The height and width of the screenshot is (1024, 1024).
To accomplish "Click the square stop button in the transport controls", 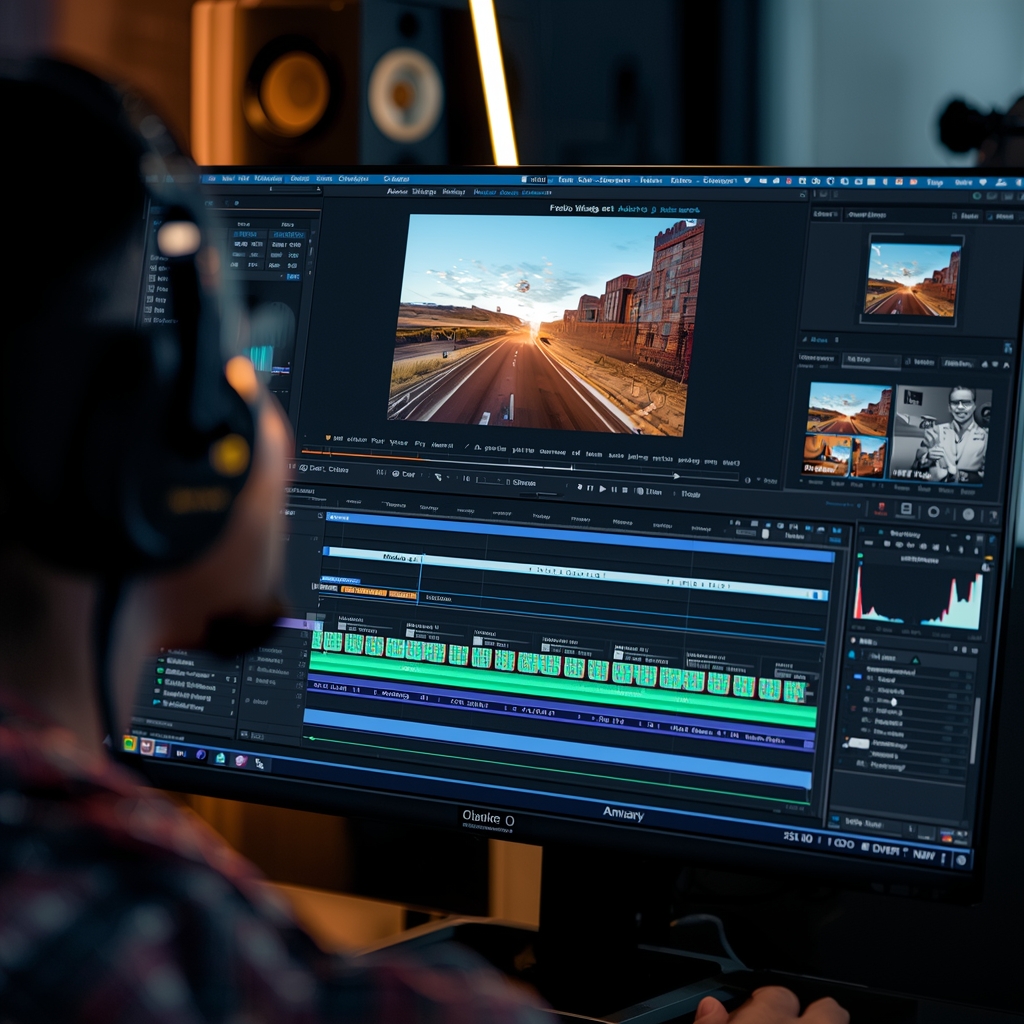I will pos(625,490).
